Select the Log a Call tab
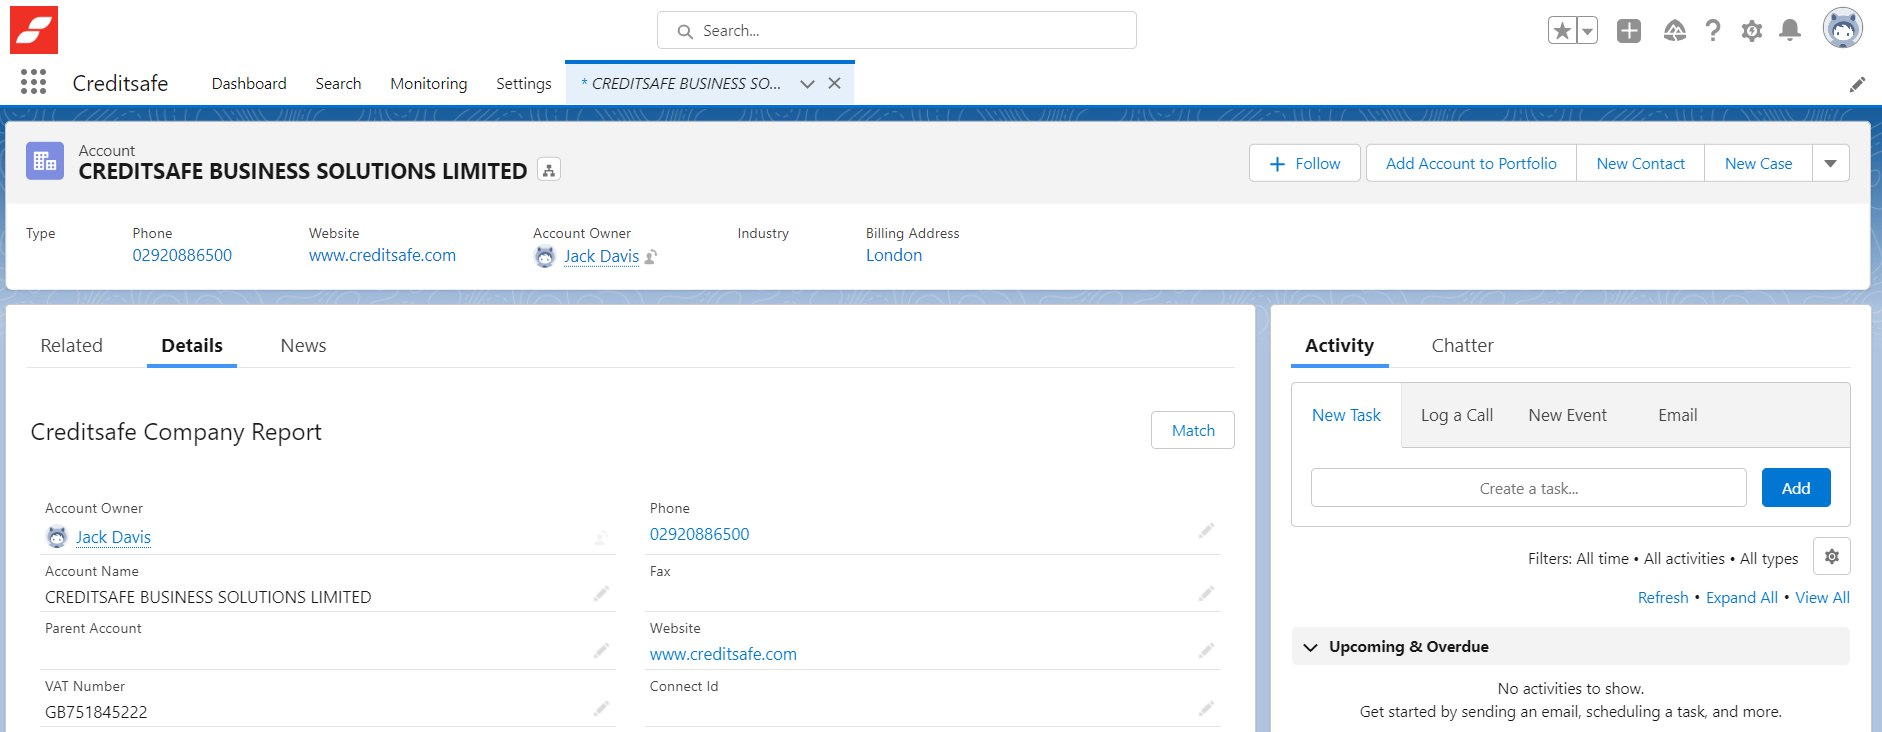 (x=1456, y=415)
